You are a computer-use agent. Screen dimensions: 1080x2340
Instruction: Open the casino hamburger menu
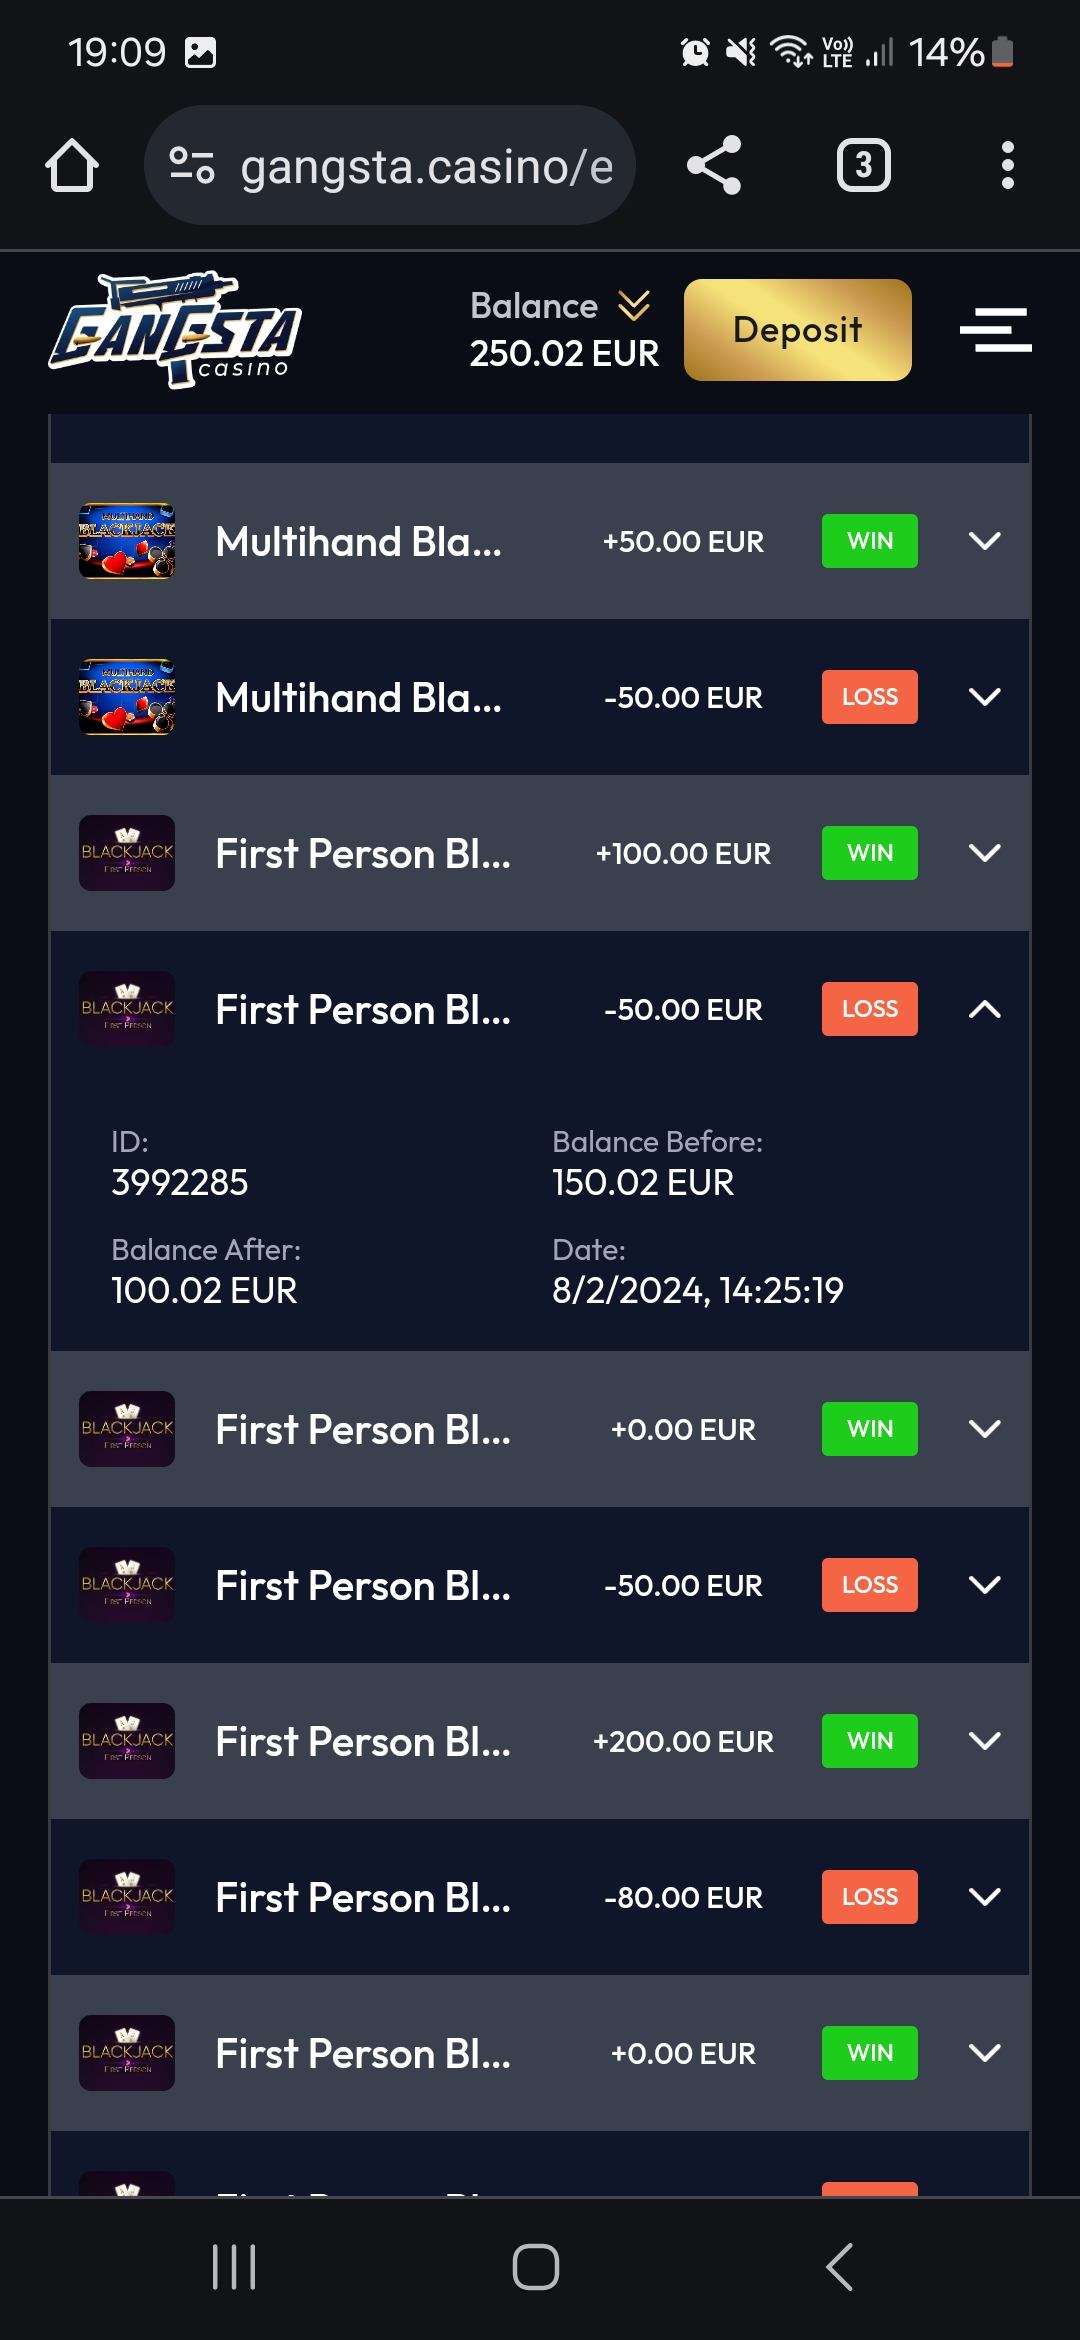coord(995,330)
